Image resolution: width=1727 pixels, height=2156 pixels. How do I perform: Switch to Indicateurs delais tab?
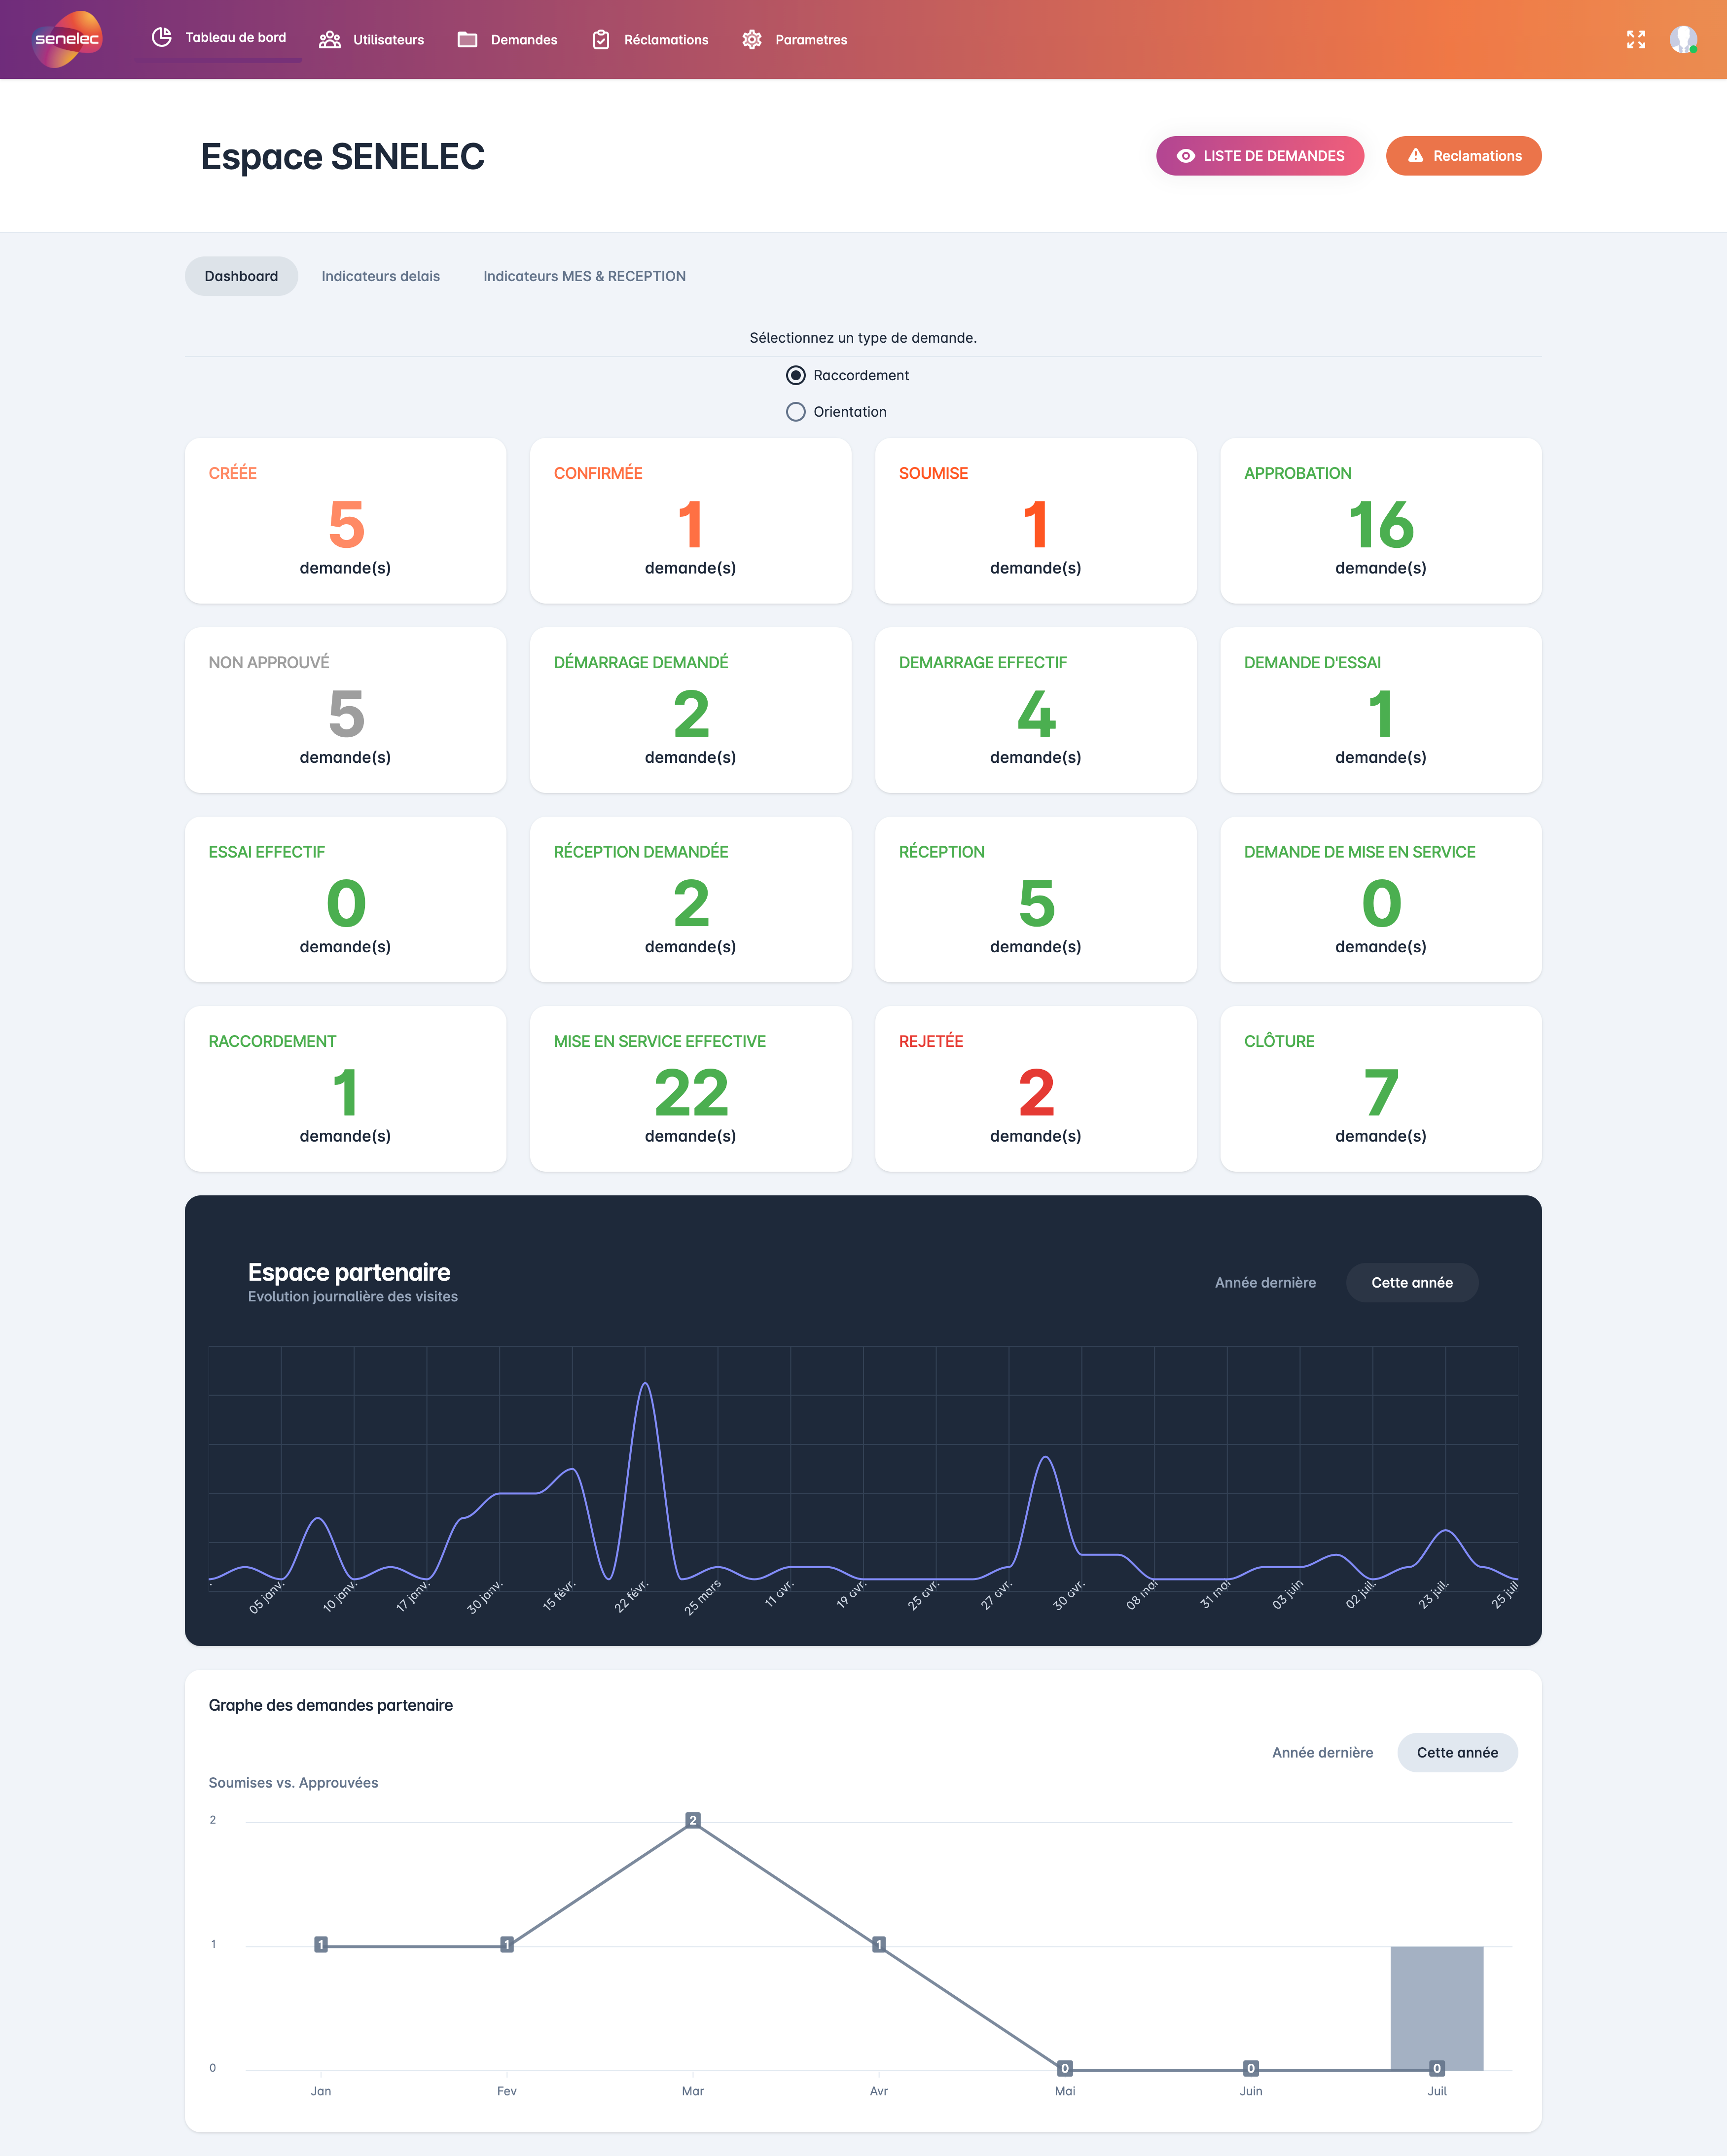(380, 276)
